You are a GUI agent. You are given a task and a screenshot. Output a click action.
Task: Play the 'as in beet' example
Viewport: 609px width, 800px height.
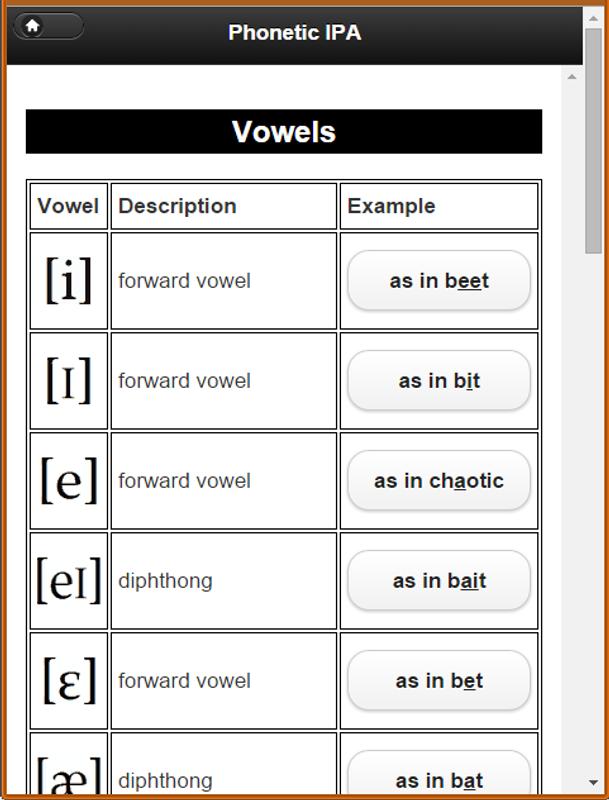(439, 281)
